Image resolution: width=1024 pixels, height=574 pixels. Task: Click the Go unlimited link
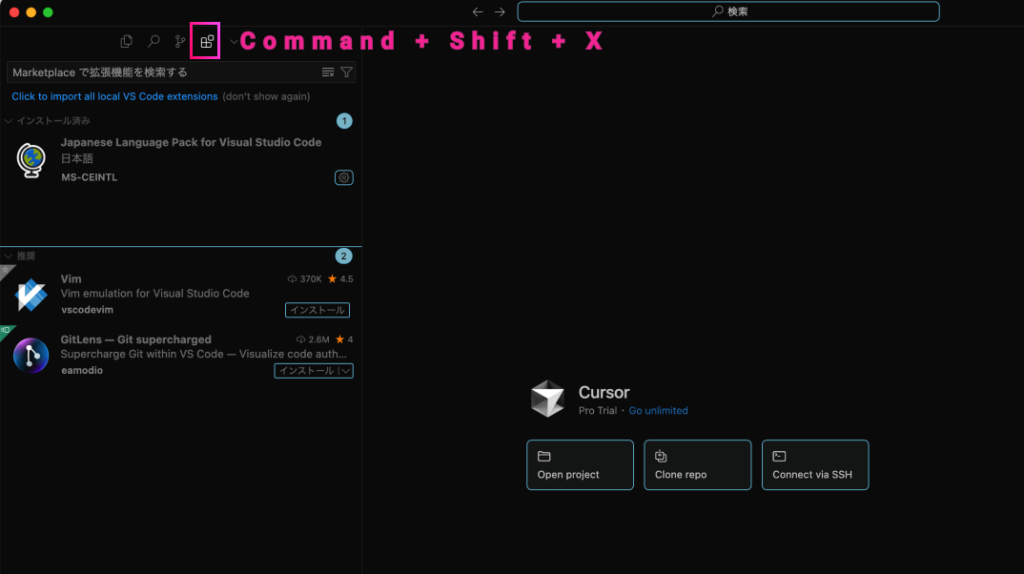pos(658,411)
